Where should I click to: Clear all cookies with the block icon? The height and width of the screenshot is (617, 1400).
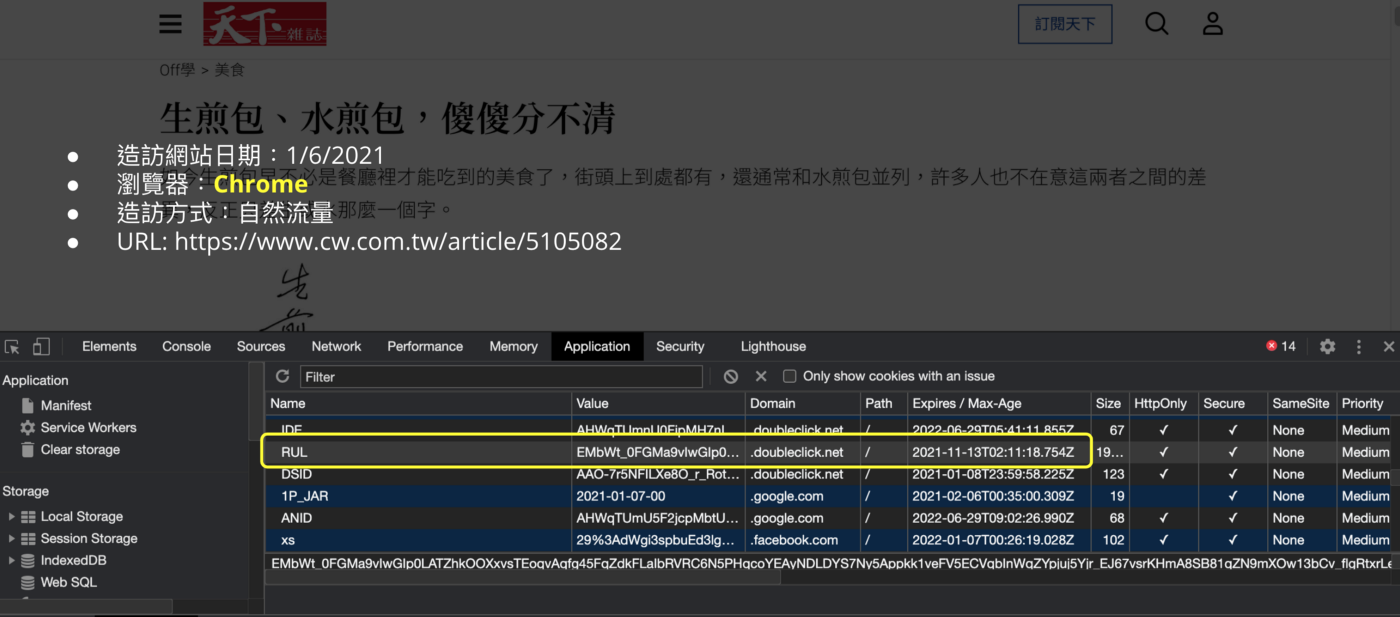pos(731,377)
